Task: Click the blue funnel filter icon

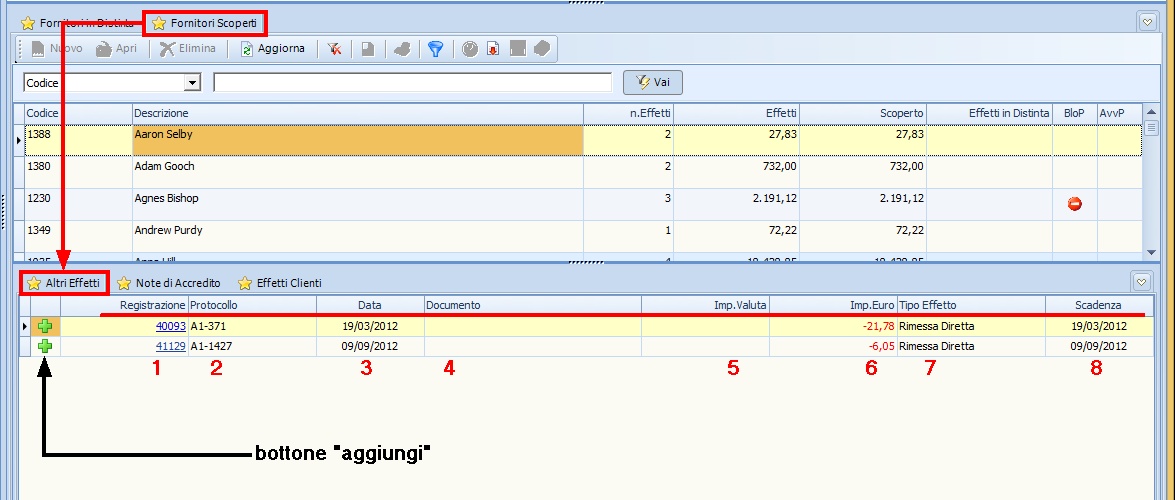Action: pyautogui.click(x=435, y=48)
